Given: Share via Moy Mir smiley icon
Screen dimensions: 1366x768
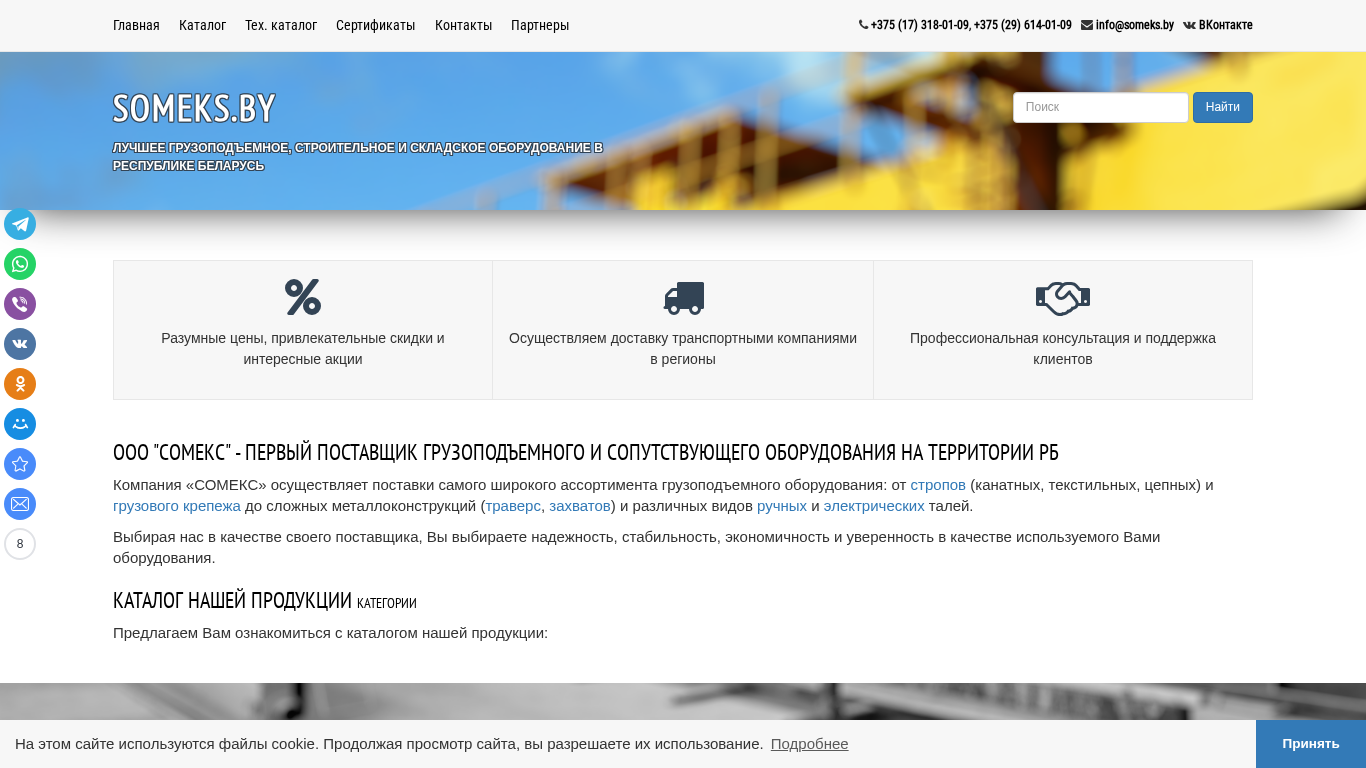Looking at the screenshot, I should pos(20,424).
